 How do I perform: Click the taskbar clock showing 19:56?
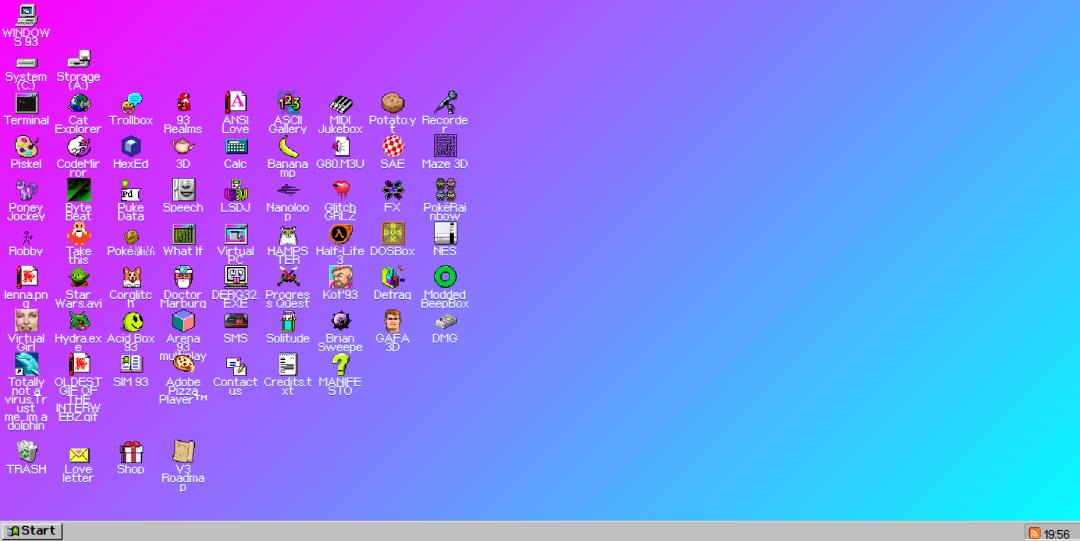1057,534
